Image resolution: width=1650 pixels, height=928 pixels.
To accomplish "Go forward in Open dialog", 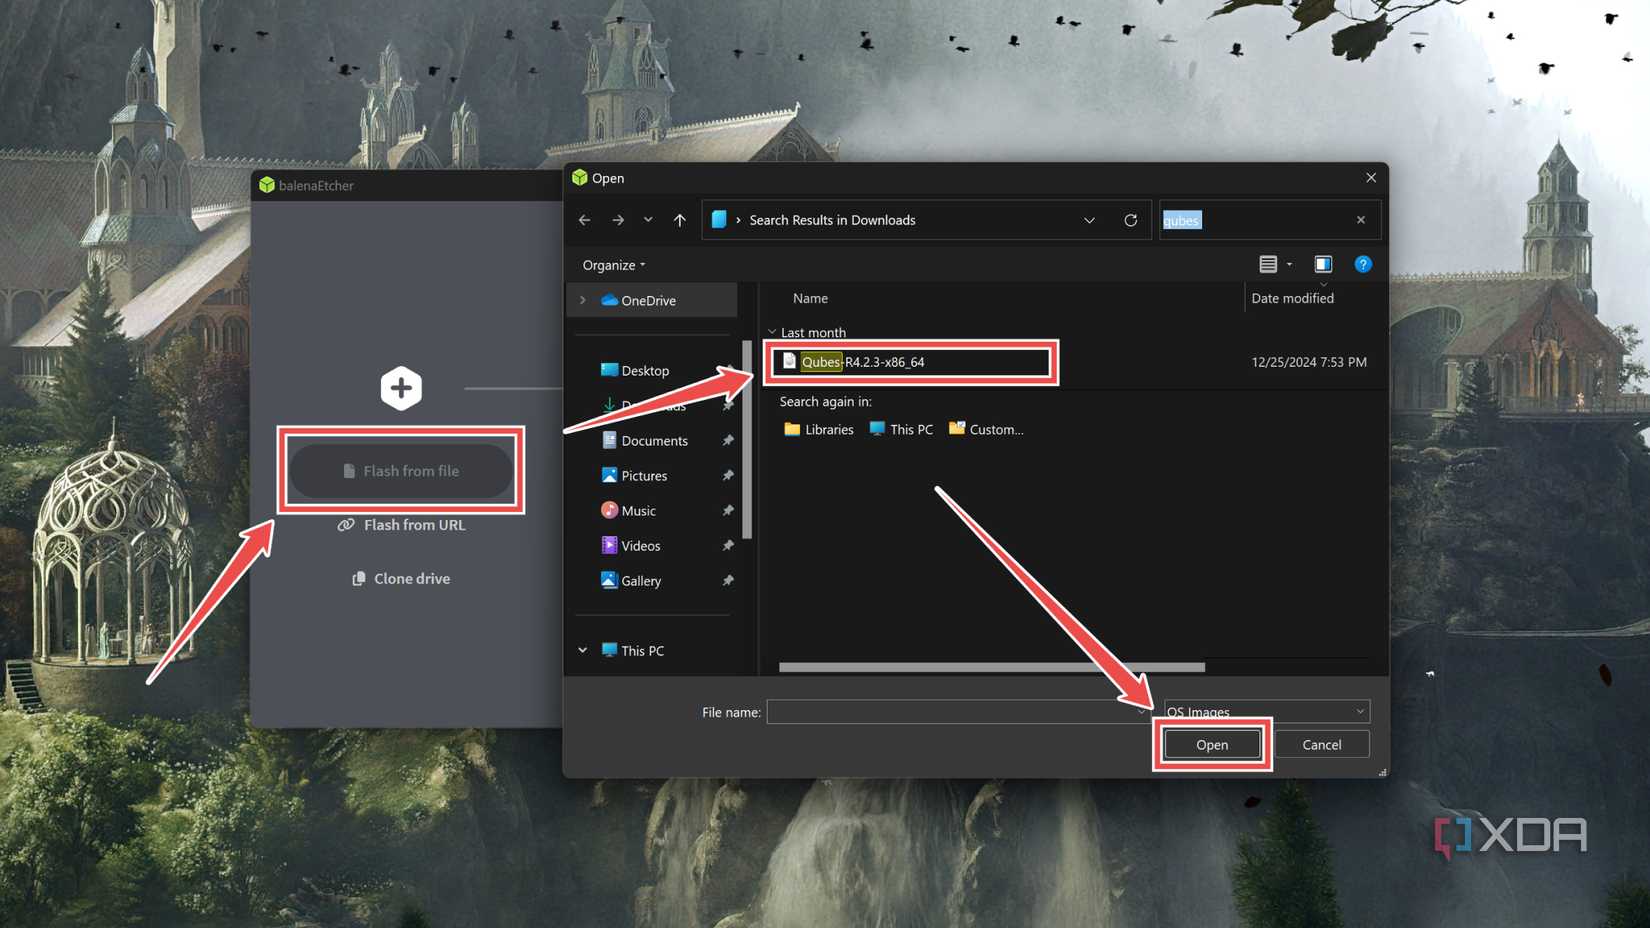I will [x=618, y=220].
